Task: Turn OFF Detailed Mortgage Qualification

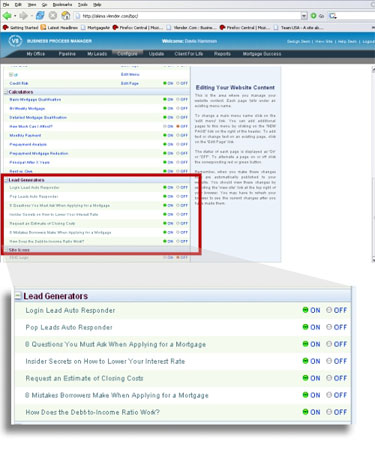Action: [x=178, y=117]
